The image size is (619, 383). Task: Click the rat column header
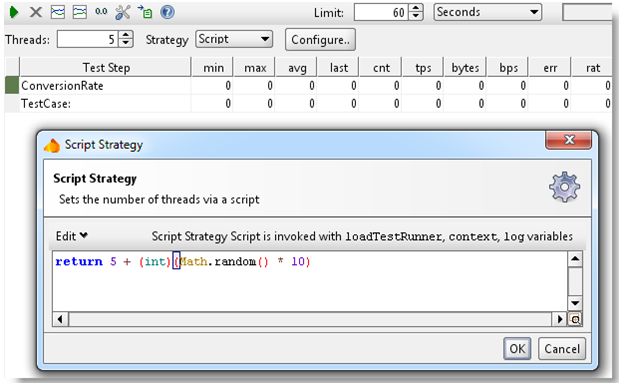tap(593, 68)
